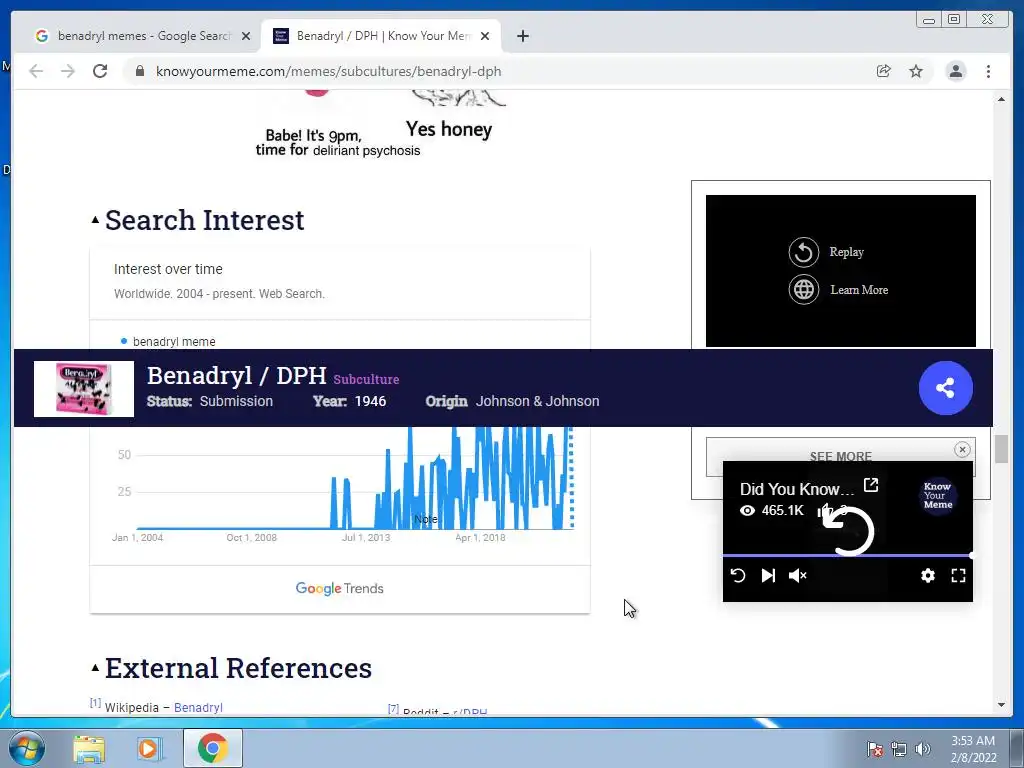Image resolution: width=1024 pixels, height=768 pixels.
Task: Click the browser forward arrow
Action: pos(68,71)
